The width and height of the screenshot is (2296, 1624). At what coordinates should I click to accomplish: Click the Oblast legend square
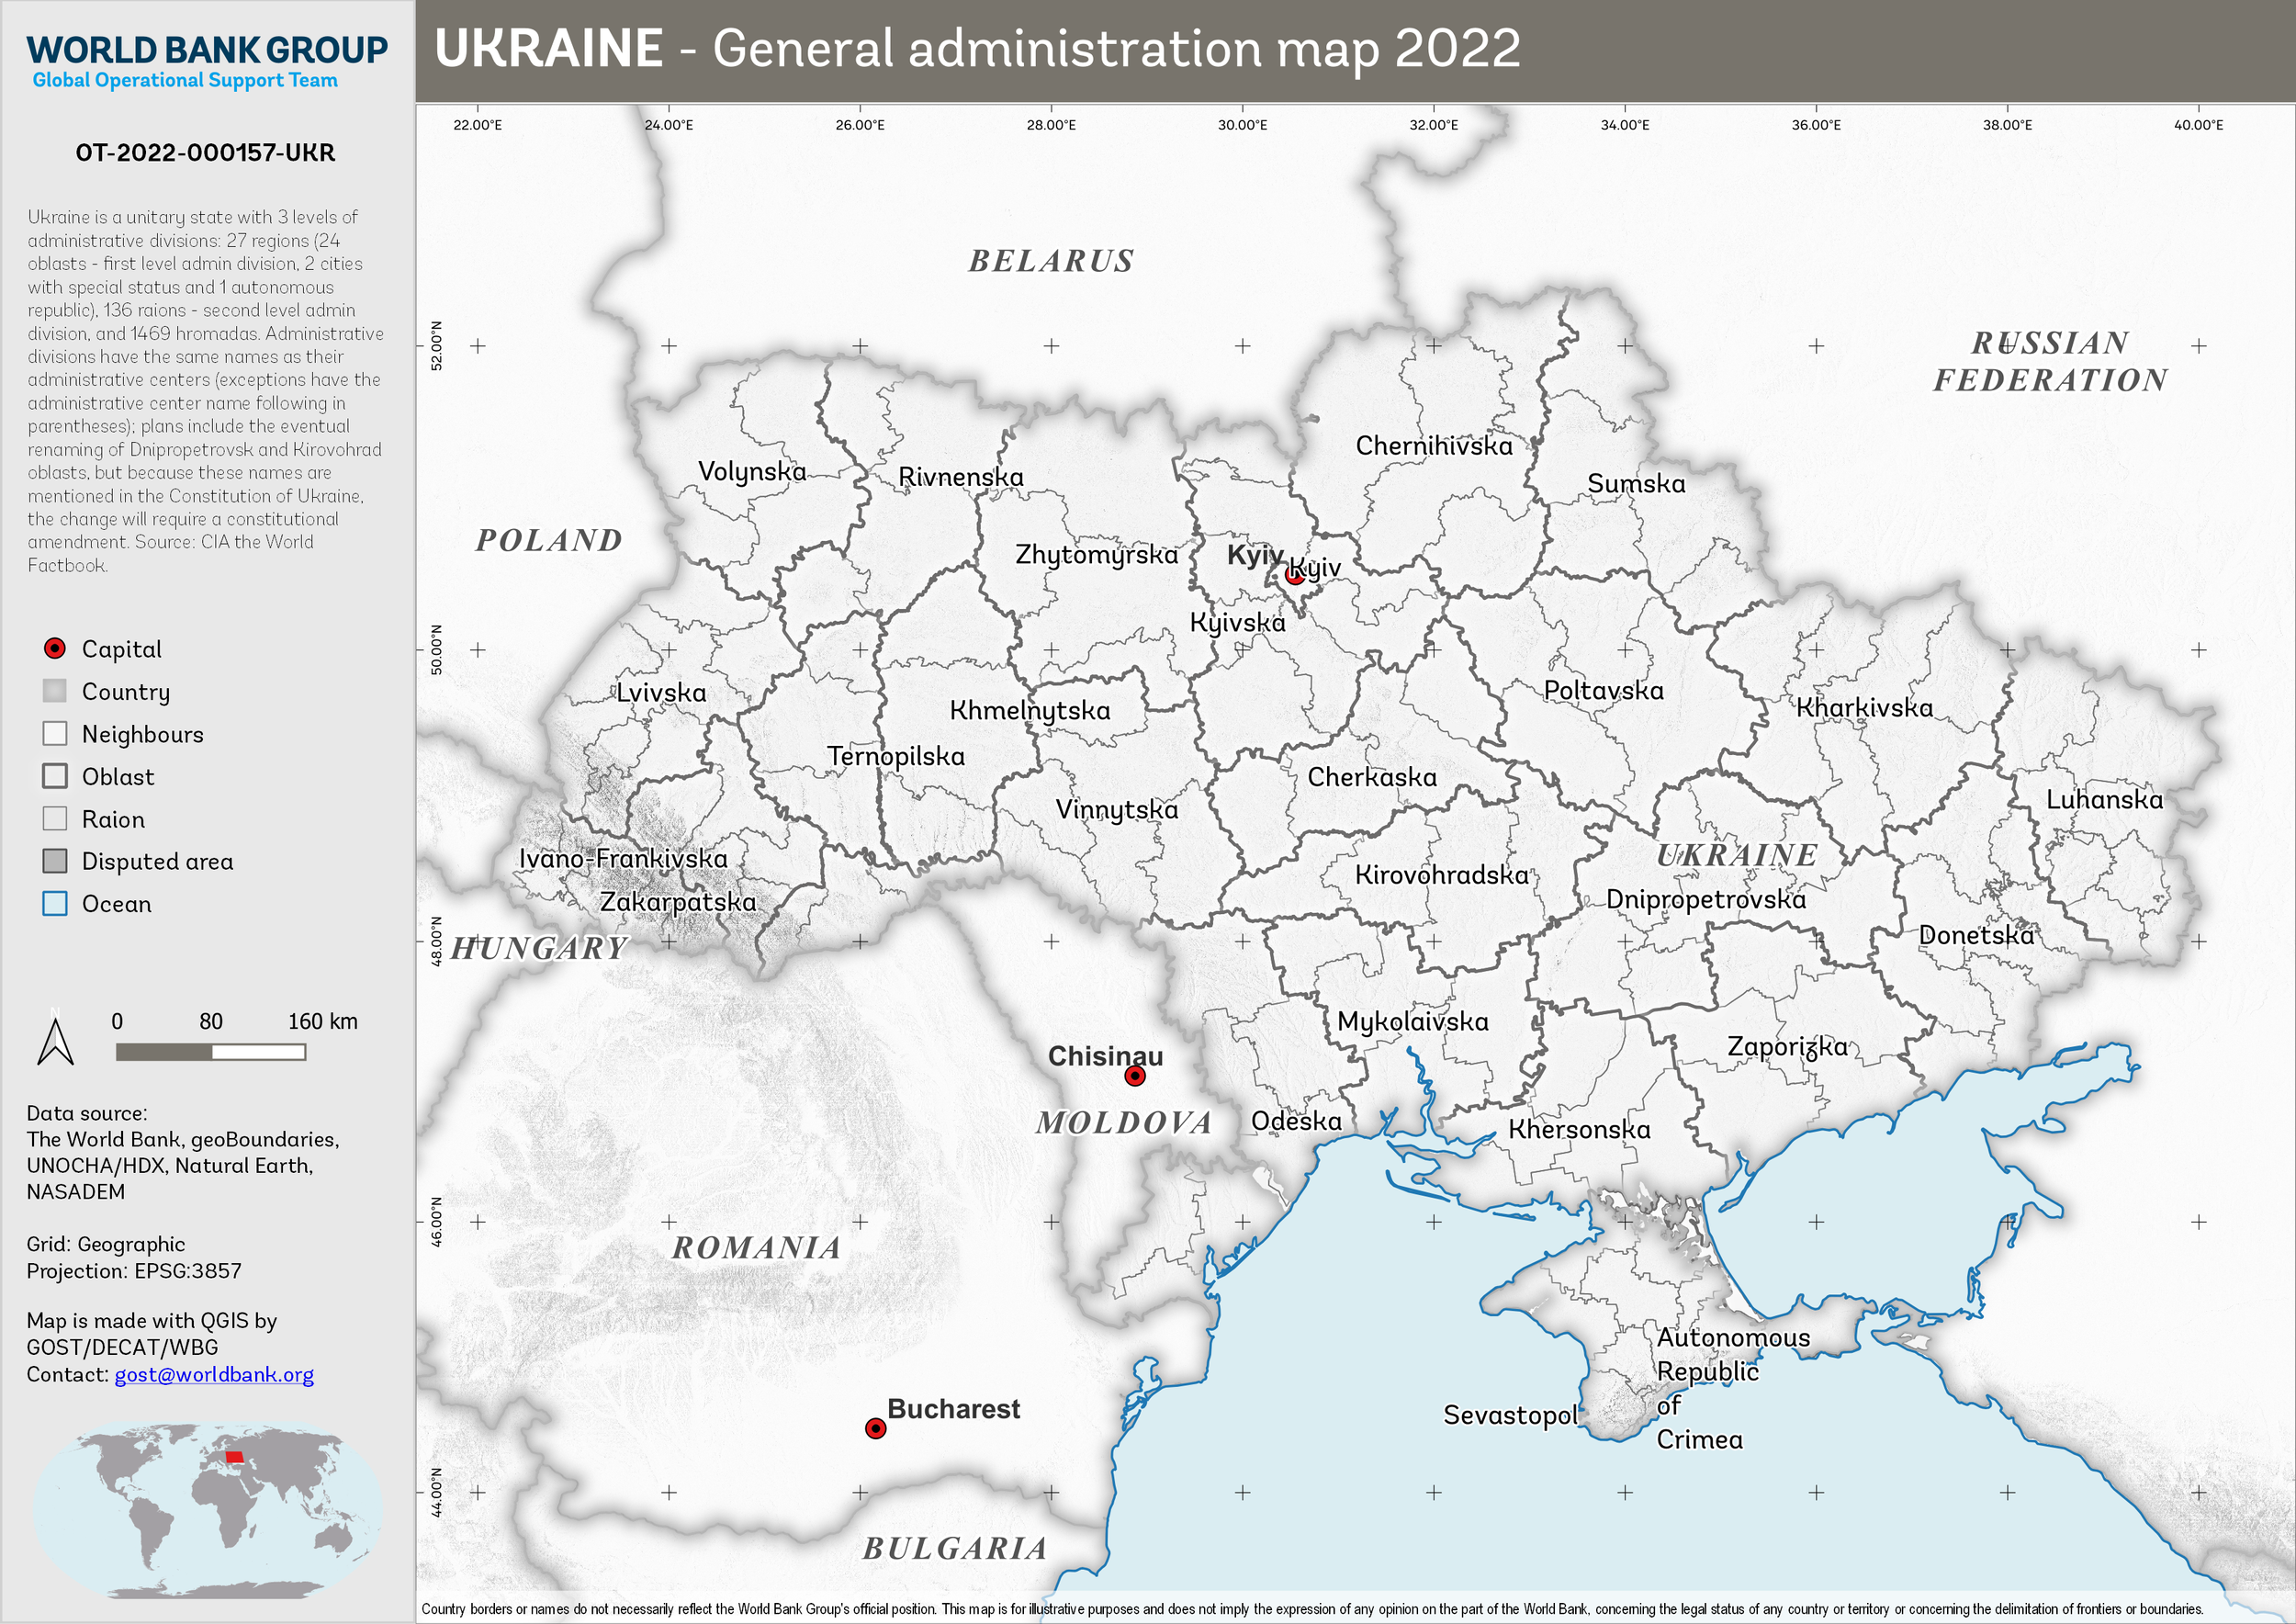[x=55, y=776]
